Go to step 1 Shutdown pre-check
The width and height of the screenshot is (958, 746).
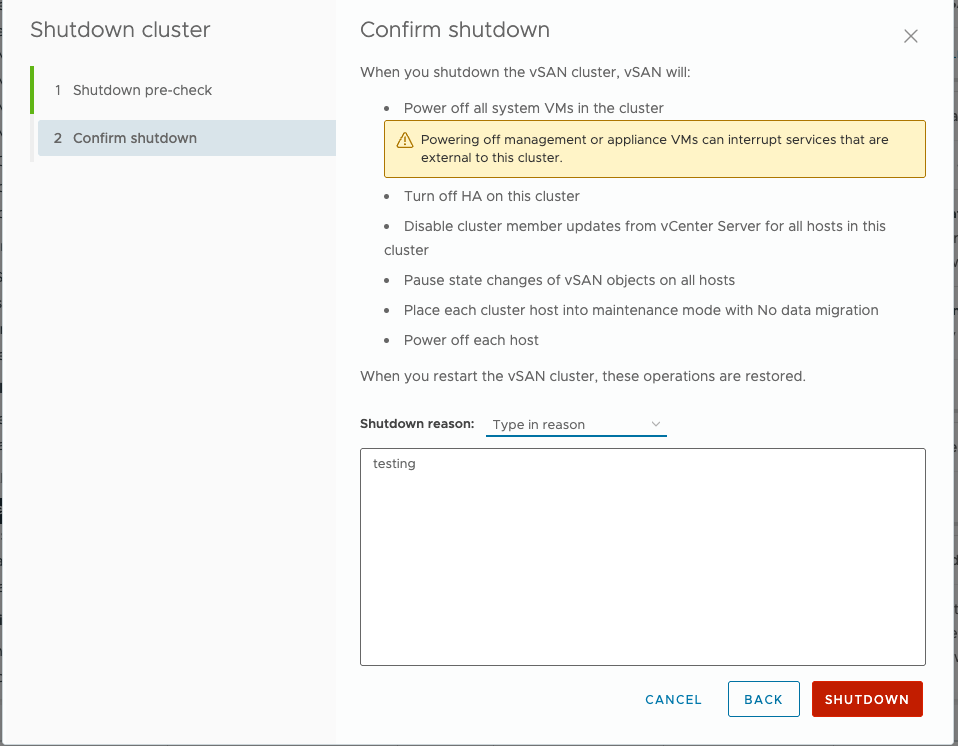(142, 90)
